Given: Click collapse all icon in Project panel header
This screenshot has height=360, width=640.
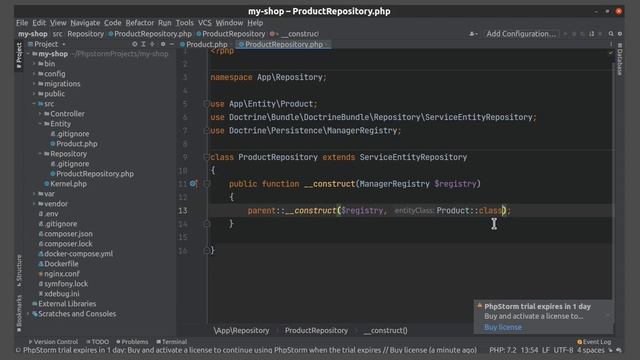Looking at the screenshot, I should coord(153,44).
